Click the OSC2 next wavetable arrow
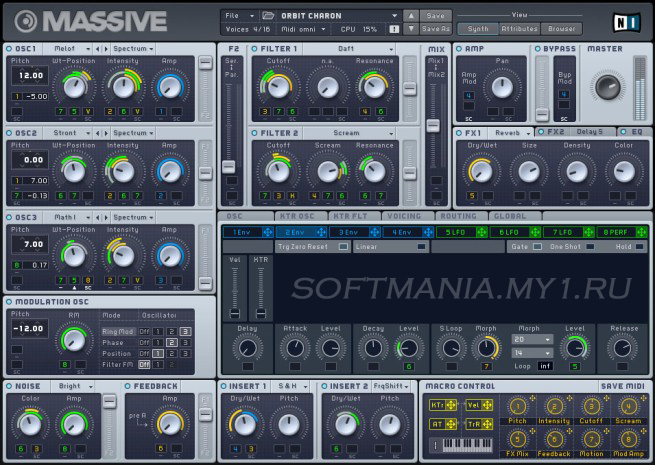The height and width of the screenshot is (465, 655). tap(106, 133)
